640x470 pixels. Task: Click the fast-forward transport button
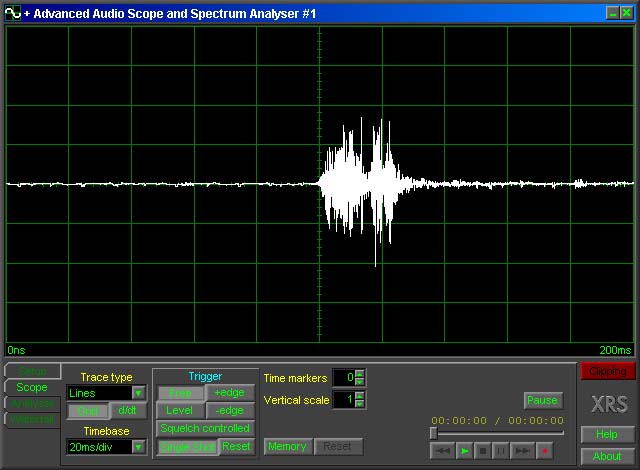[522, 451]
